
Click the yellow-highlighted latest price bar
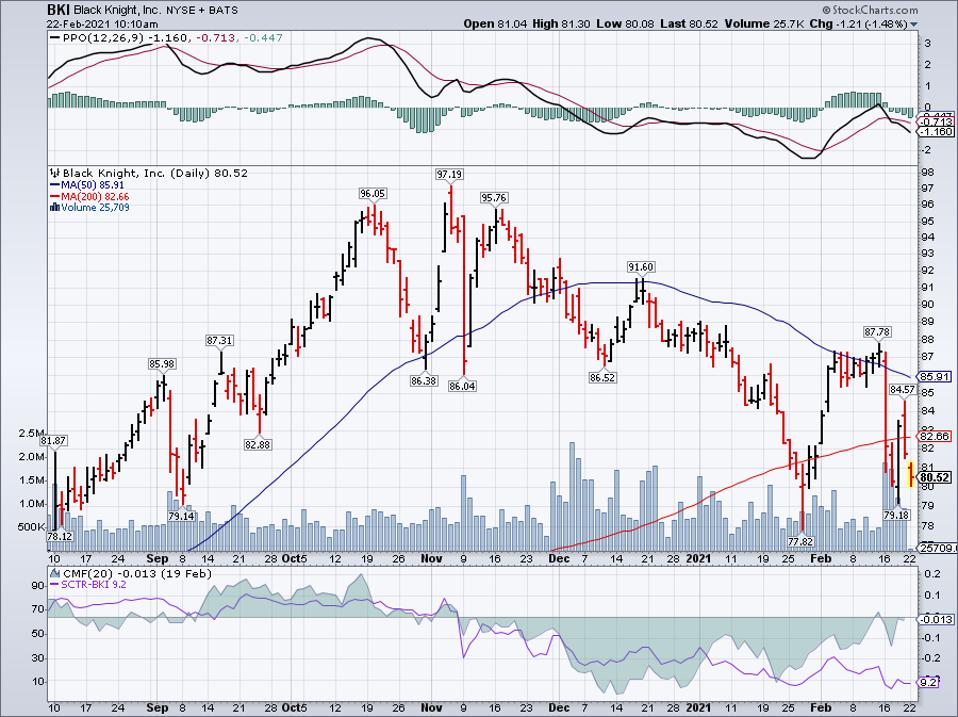pos(910,475)
